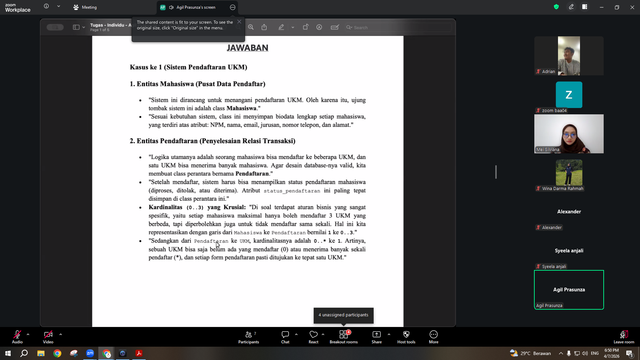This screenshot has height=360, width=640.
Task: Click the '4 unassigned participants' tooltip
Action: click(343, 315)
